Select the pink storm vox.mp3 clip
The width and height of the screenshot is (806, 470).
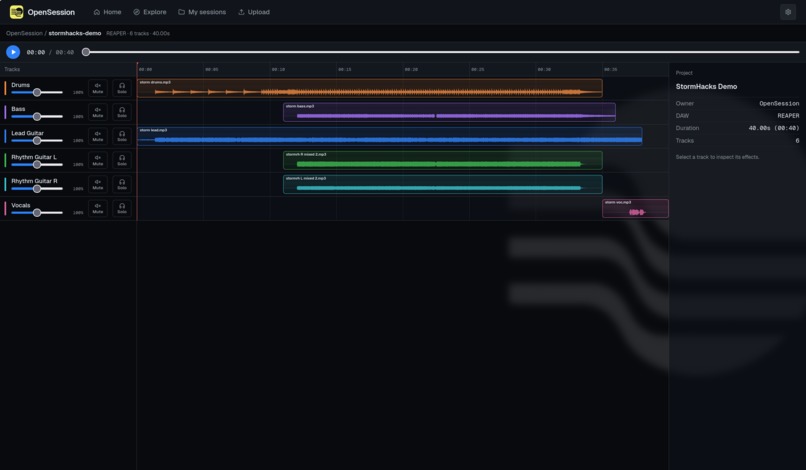tap(635, 208)
